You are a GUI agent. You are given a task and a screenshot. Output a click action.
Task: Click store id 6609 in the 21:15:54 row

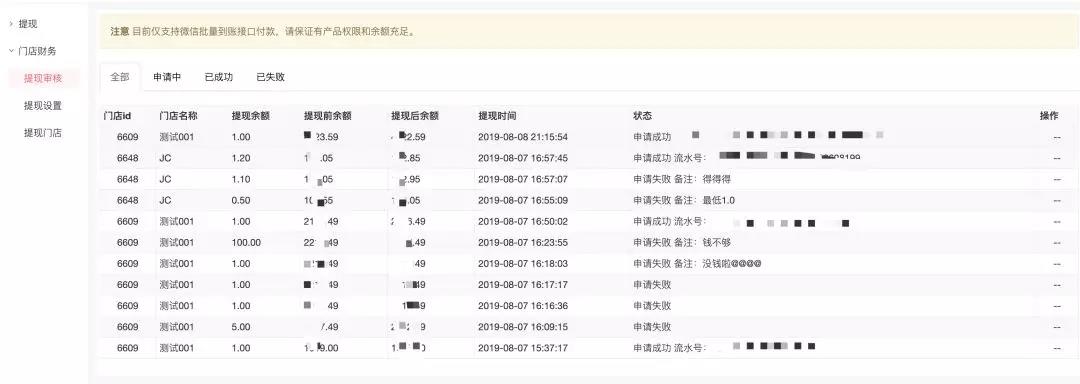(127, 137)
